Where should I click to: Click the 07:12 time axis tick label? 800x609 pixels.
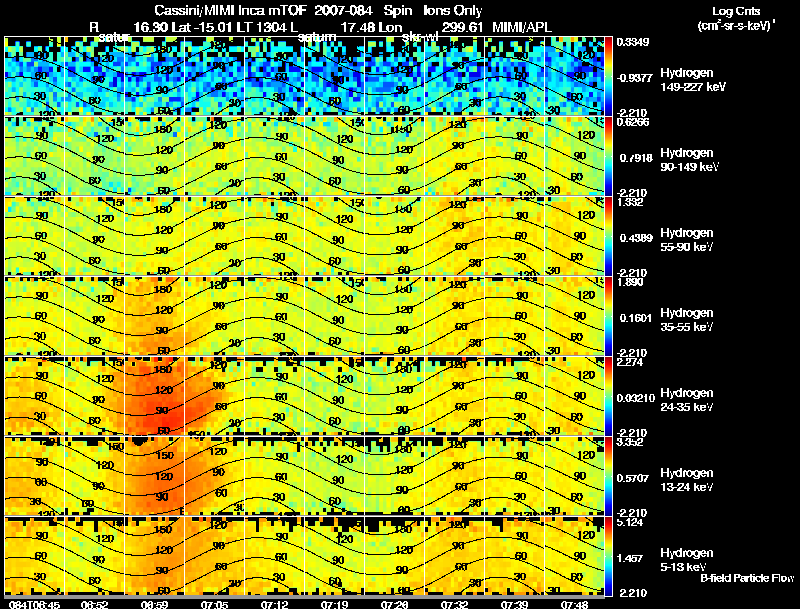tap(274, 604)
